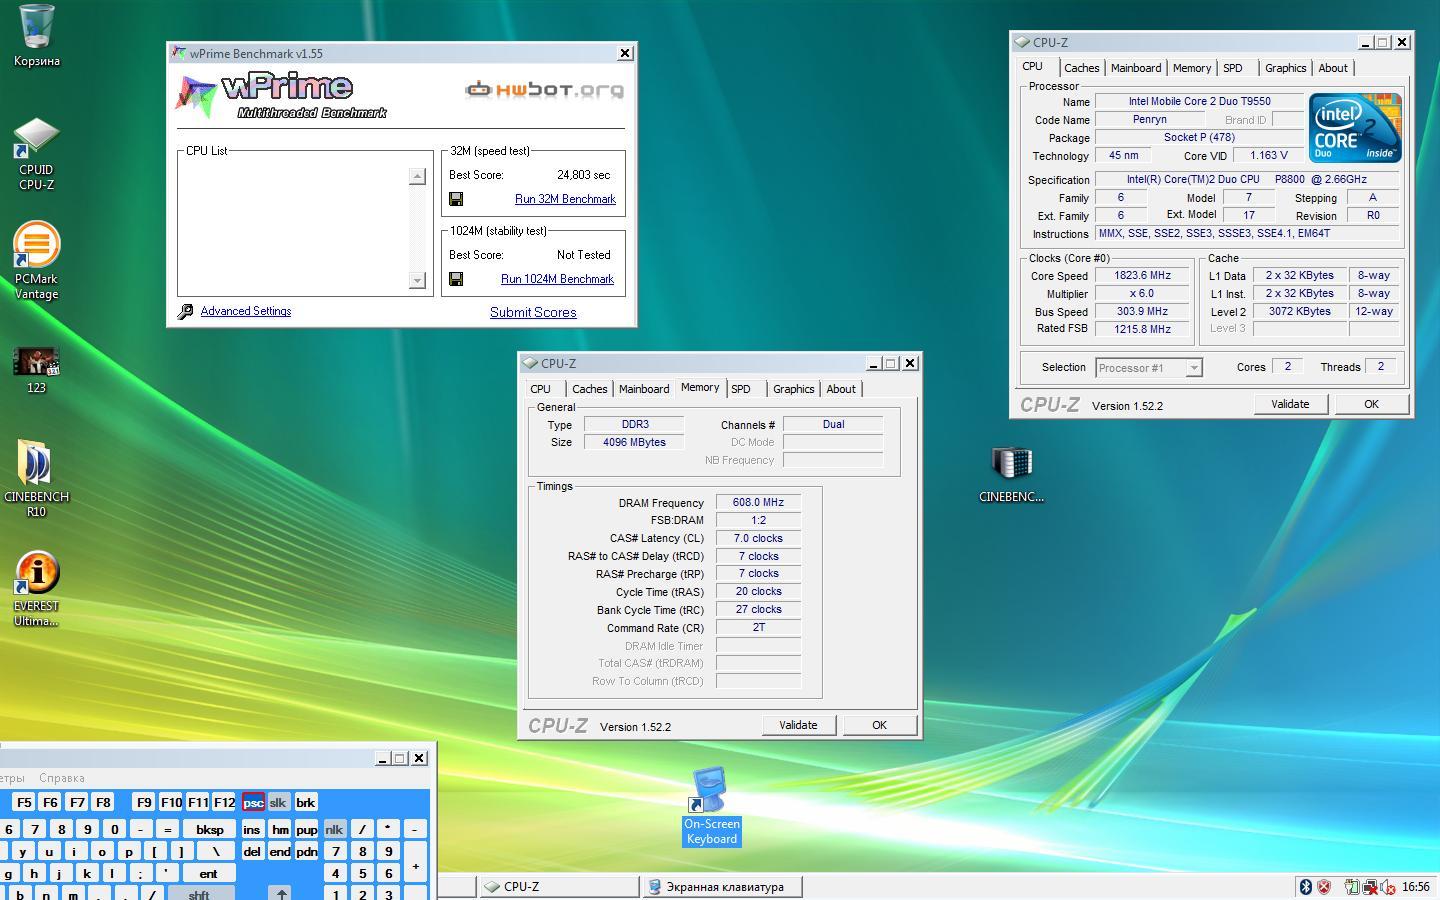Image resolution: width=1440 pixels, height=900 pixels.
Task: Click the DRAM Frequency value 608.0 MHz
Action: pos(758,502)
